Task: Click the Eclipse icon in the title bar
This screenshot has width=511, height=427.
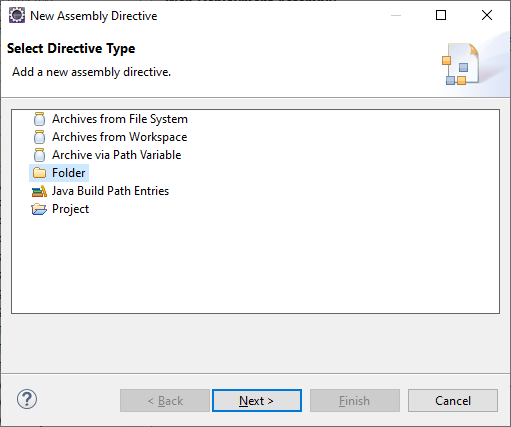Action: 17,15
